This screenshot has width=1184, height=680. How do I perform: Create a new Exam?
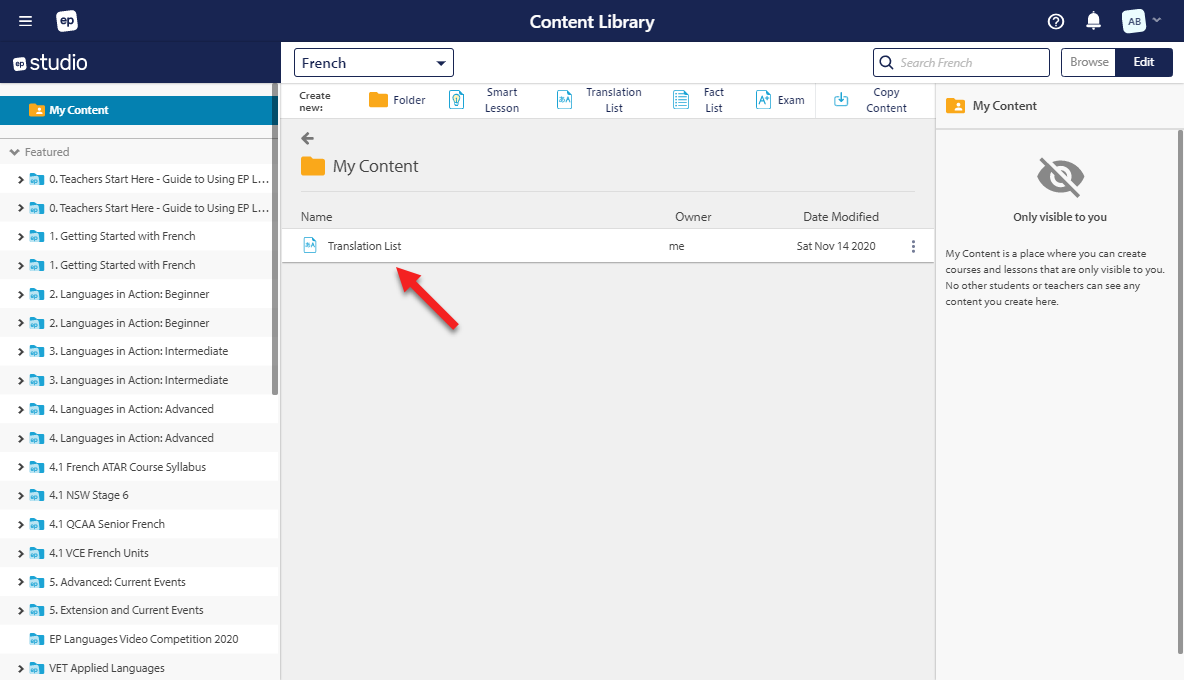[x=788, y=99]
